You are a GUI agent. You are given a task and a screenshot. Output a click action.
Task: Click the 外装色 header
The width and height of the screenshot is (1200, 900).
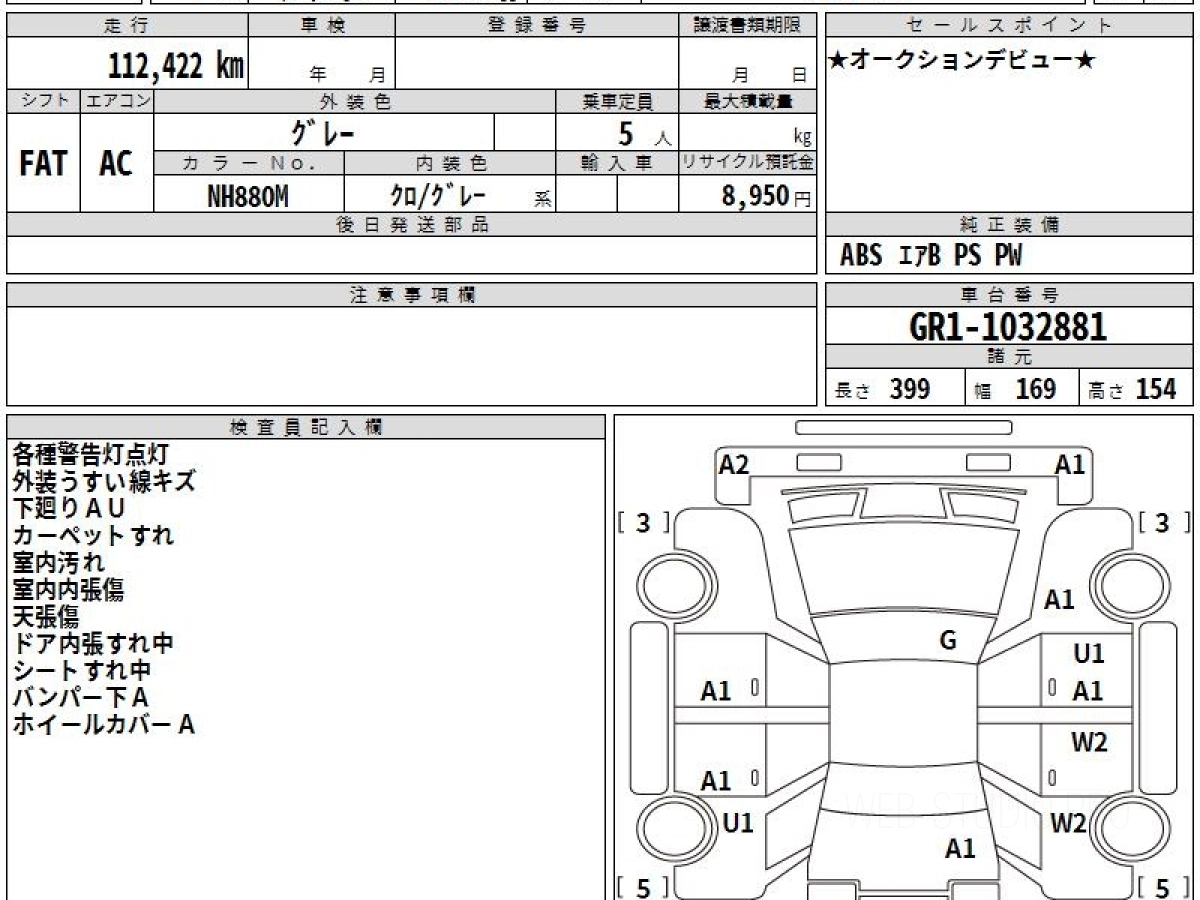coord(355,101)
